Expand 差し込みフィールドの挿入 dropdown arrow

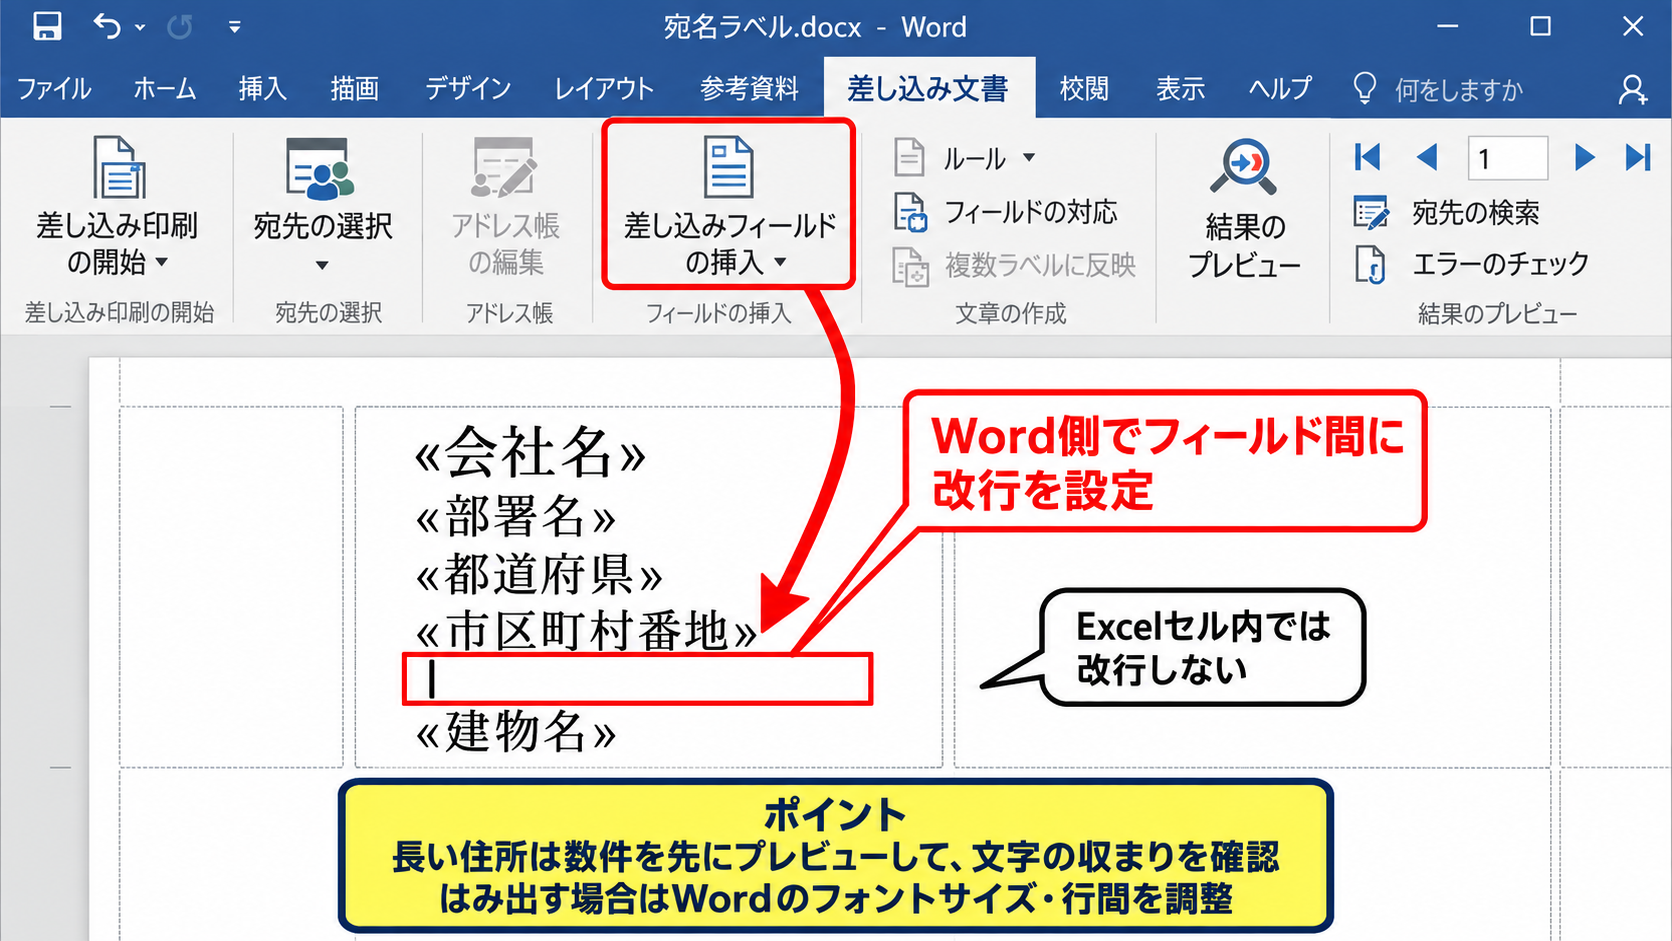pyautogui.click(x=781, y=263)
